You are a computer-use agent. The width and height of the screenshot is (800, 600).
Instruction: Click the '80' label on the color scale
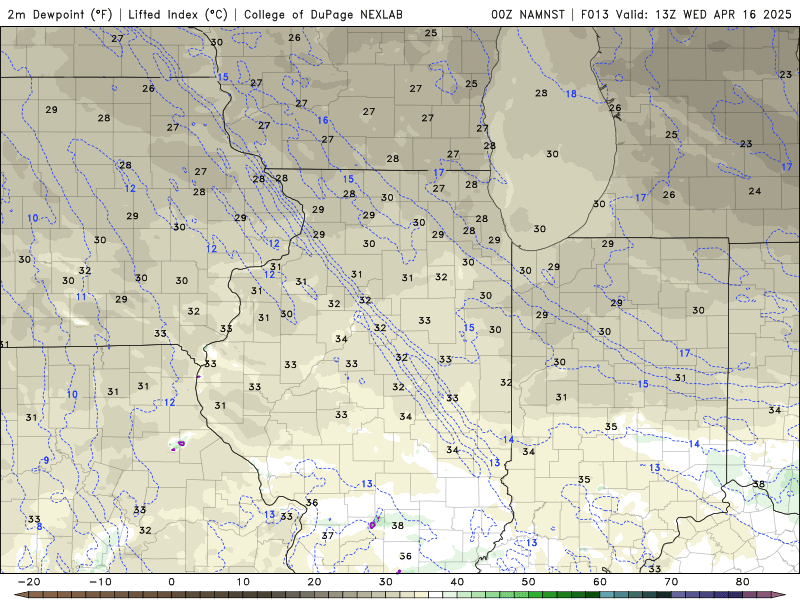coord(743,582)
